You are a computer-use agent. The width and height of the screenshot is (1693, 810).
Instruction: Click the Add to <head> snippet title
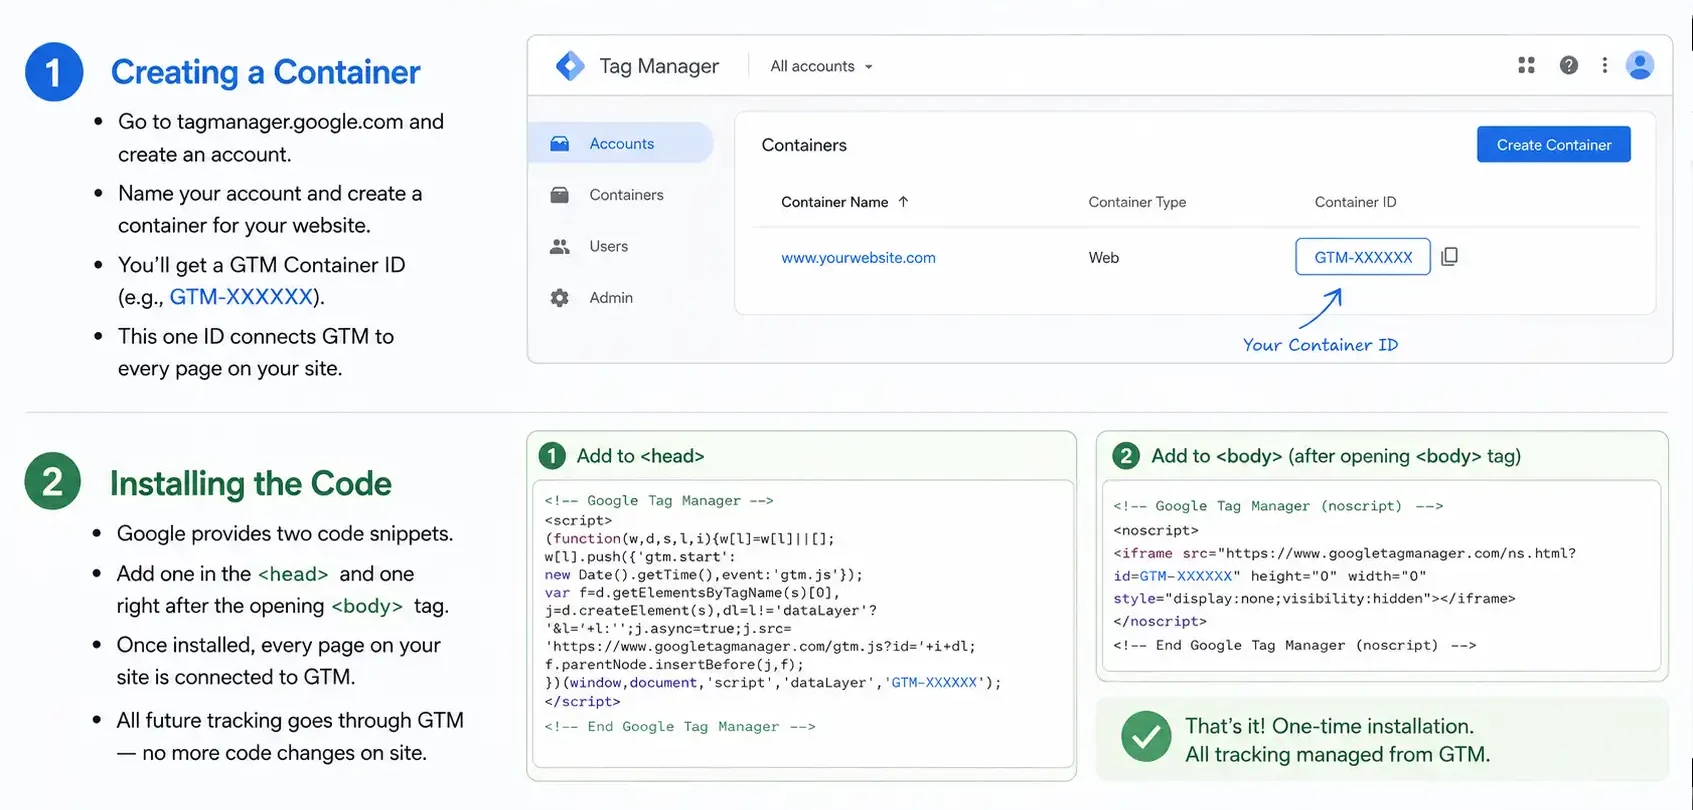pyautogui.click(x=640, y=456)
